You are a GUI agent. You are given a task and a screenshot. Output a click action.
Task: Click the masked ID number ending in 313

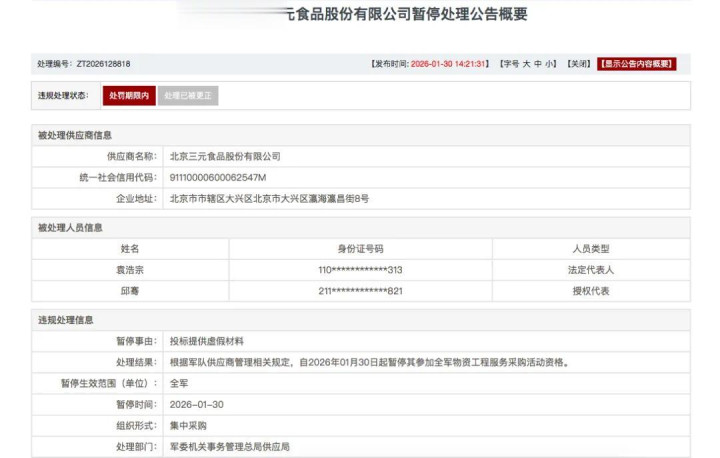coord(360,270)
